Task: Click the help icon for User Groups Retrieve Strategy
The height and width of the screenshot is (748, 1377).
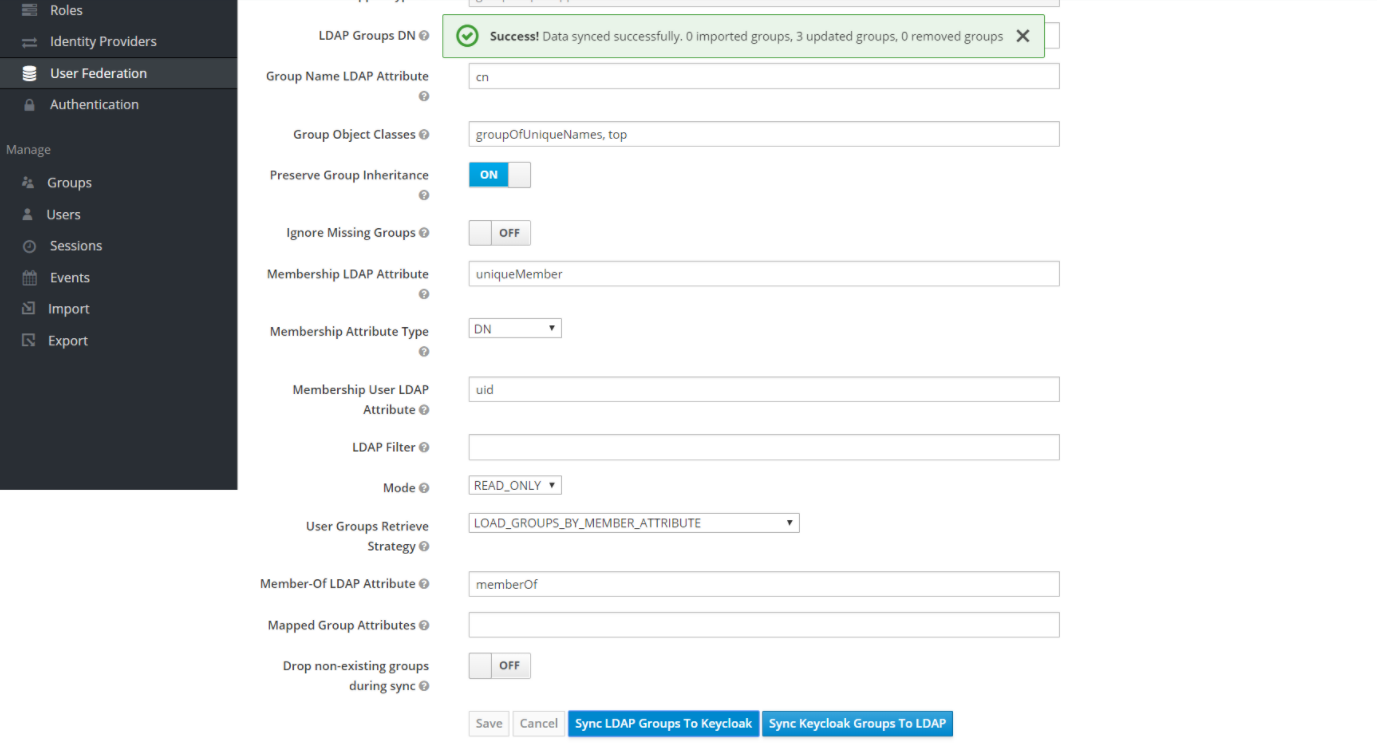Action: pyautogui.click(x=424, y=547)
